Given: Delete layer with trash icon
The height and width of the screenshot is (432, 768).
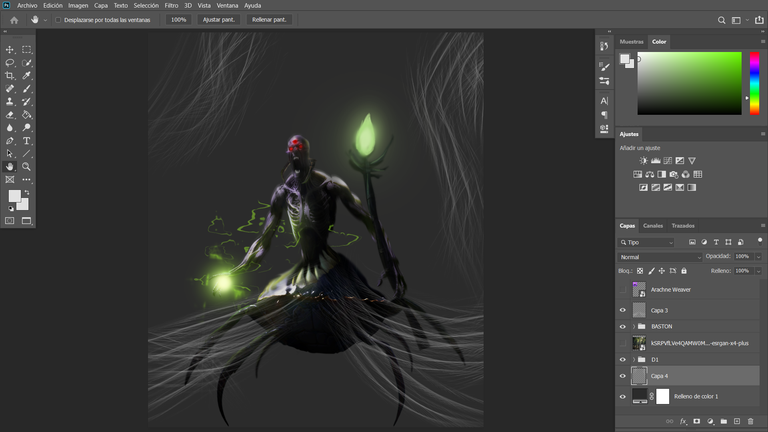Looking at the screenshot, I should (x=750, y=421).
